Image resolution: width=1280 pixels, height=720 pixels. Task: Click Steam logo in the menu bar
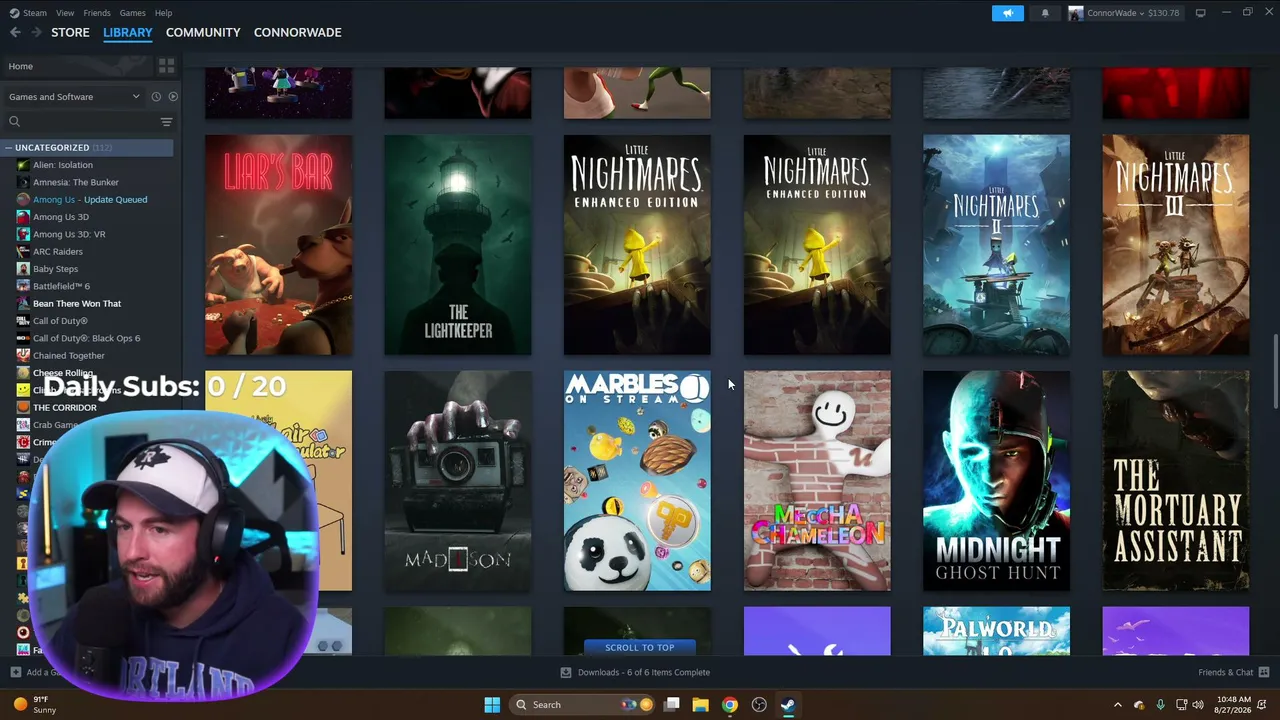tap(14, 13)
